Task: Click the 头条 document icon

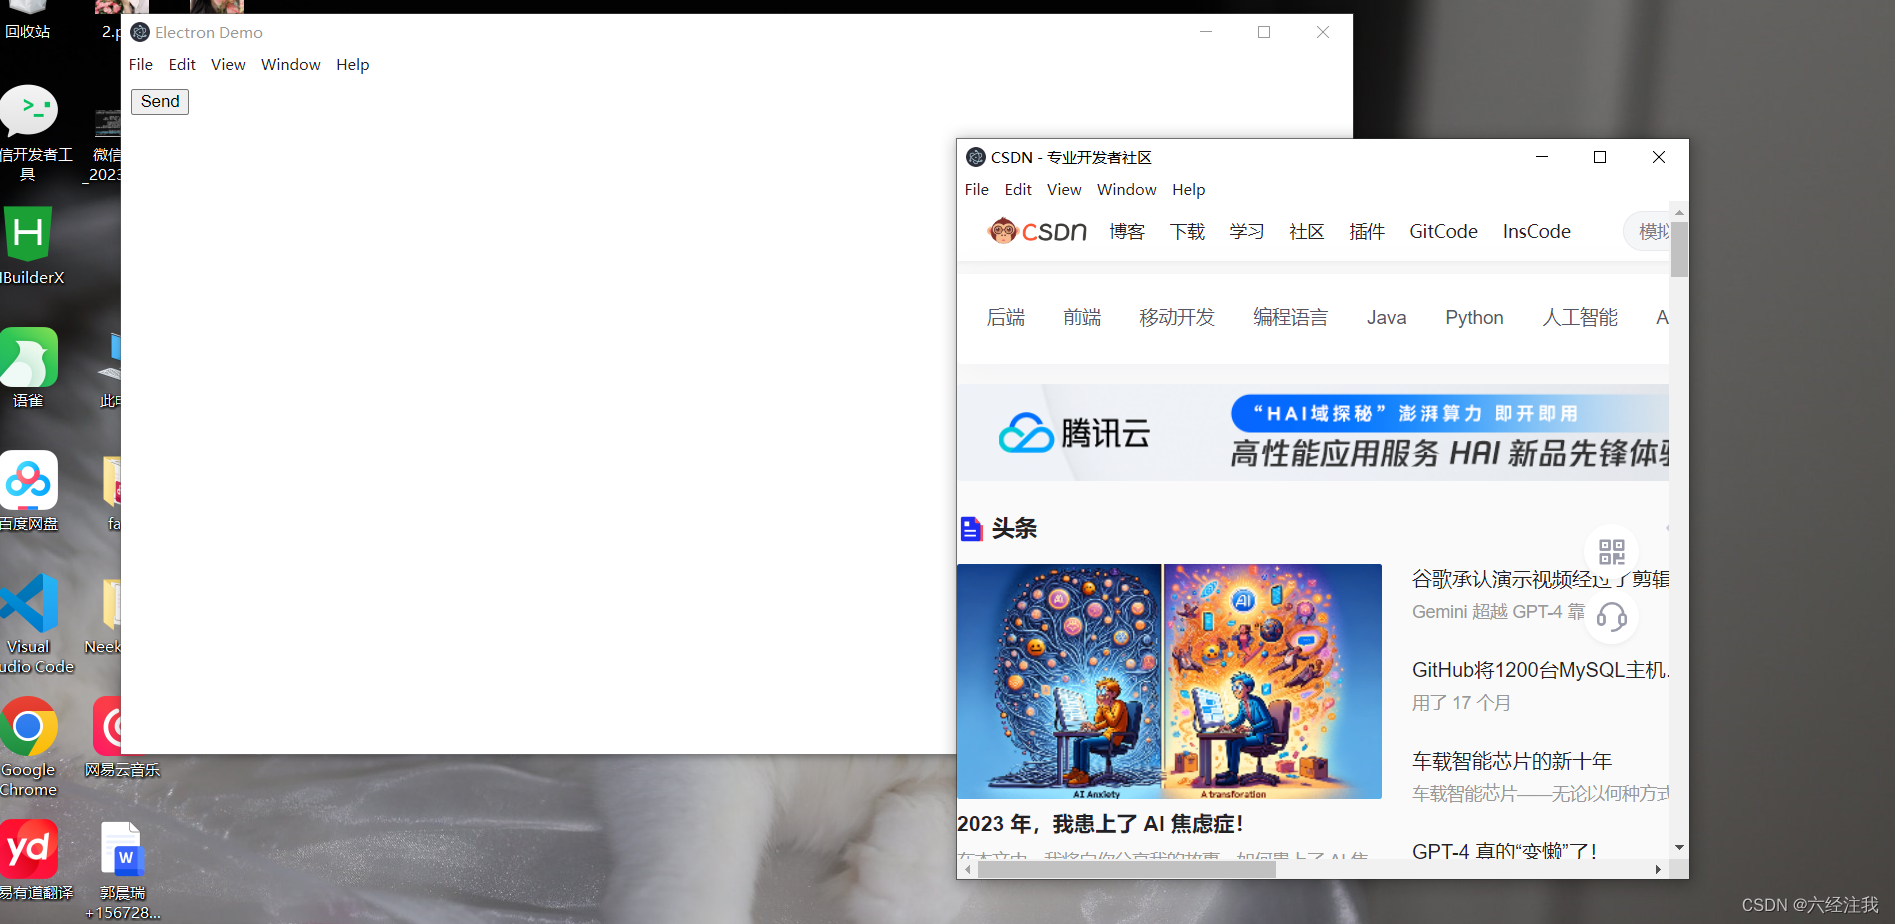Action: coord(971,528)
